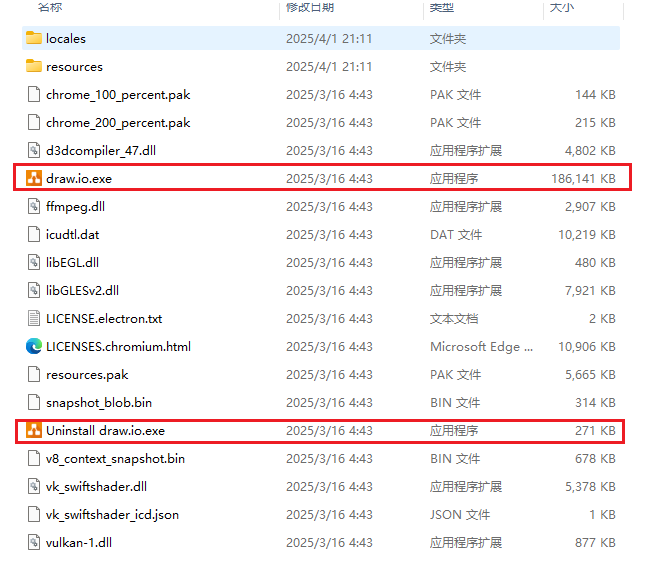Select the file name vk_swiftshader_icd.json
Screen dimensions: 661x563
pyautogui.click(x=112, y=515)
